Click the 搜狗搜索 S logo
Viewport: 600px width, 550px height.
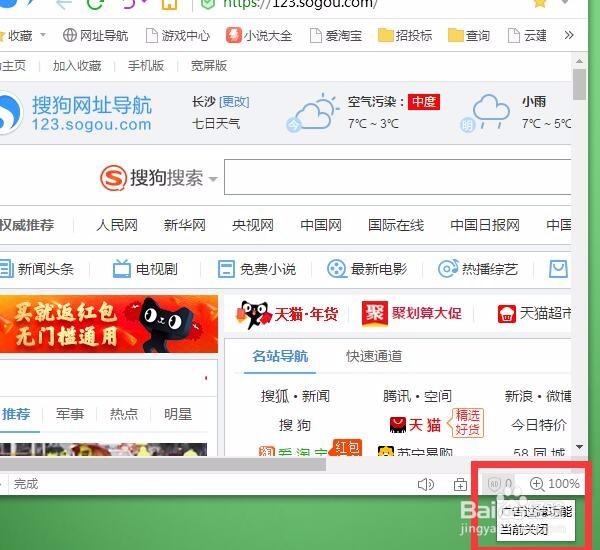(x=113, y=178)
